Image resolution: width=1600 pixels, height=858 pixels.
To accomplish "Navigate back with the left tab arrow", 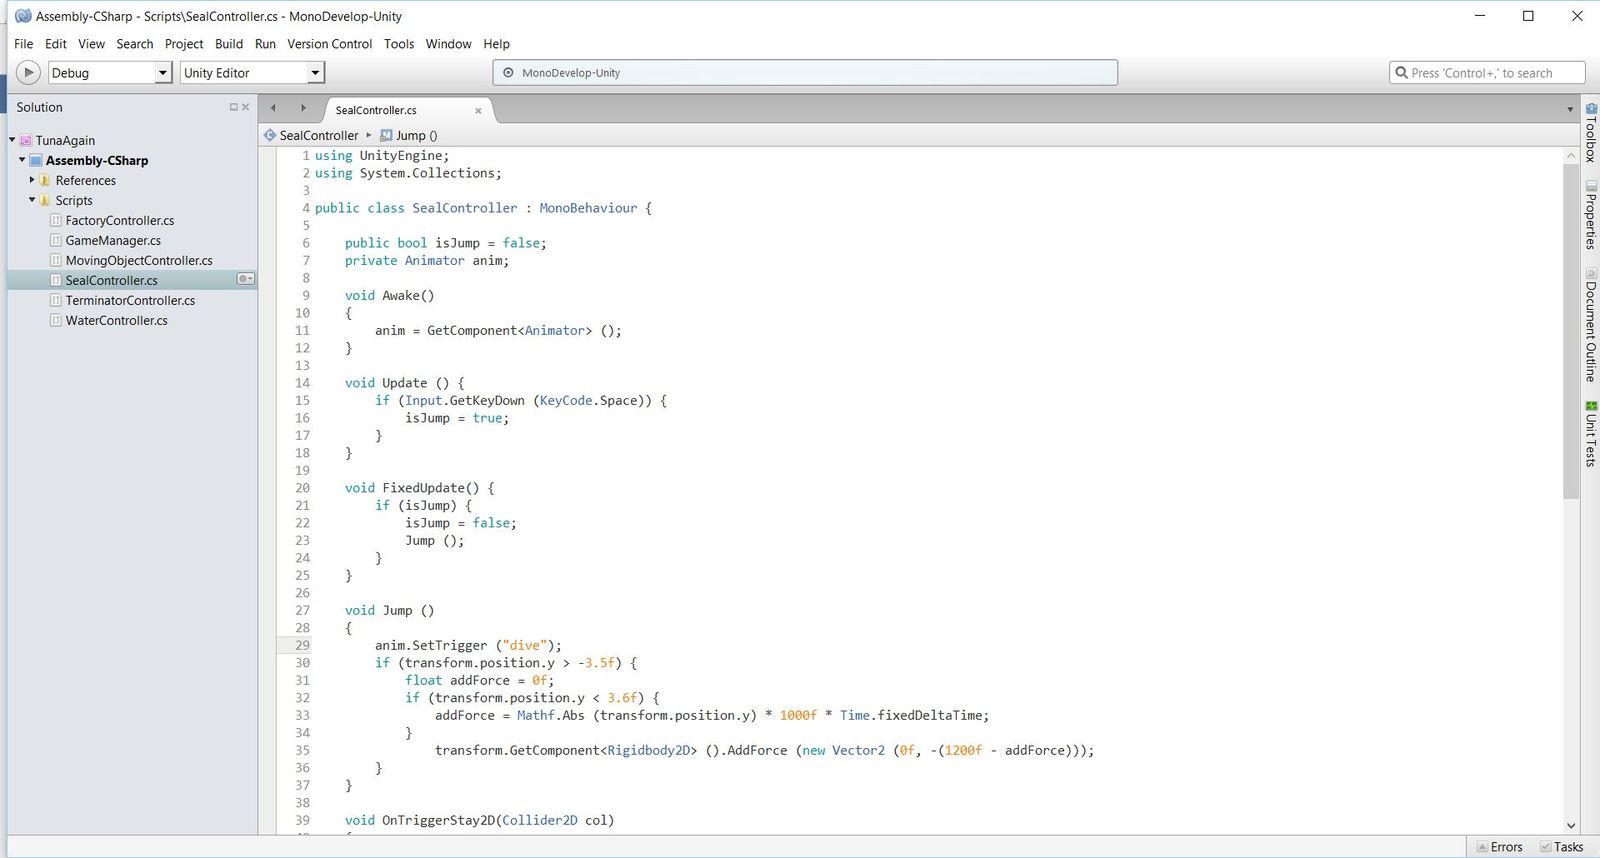I will (x=273, y=108).
